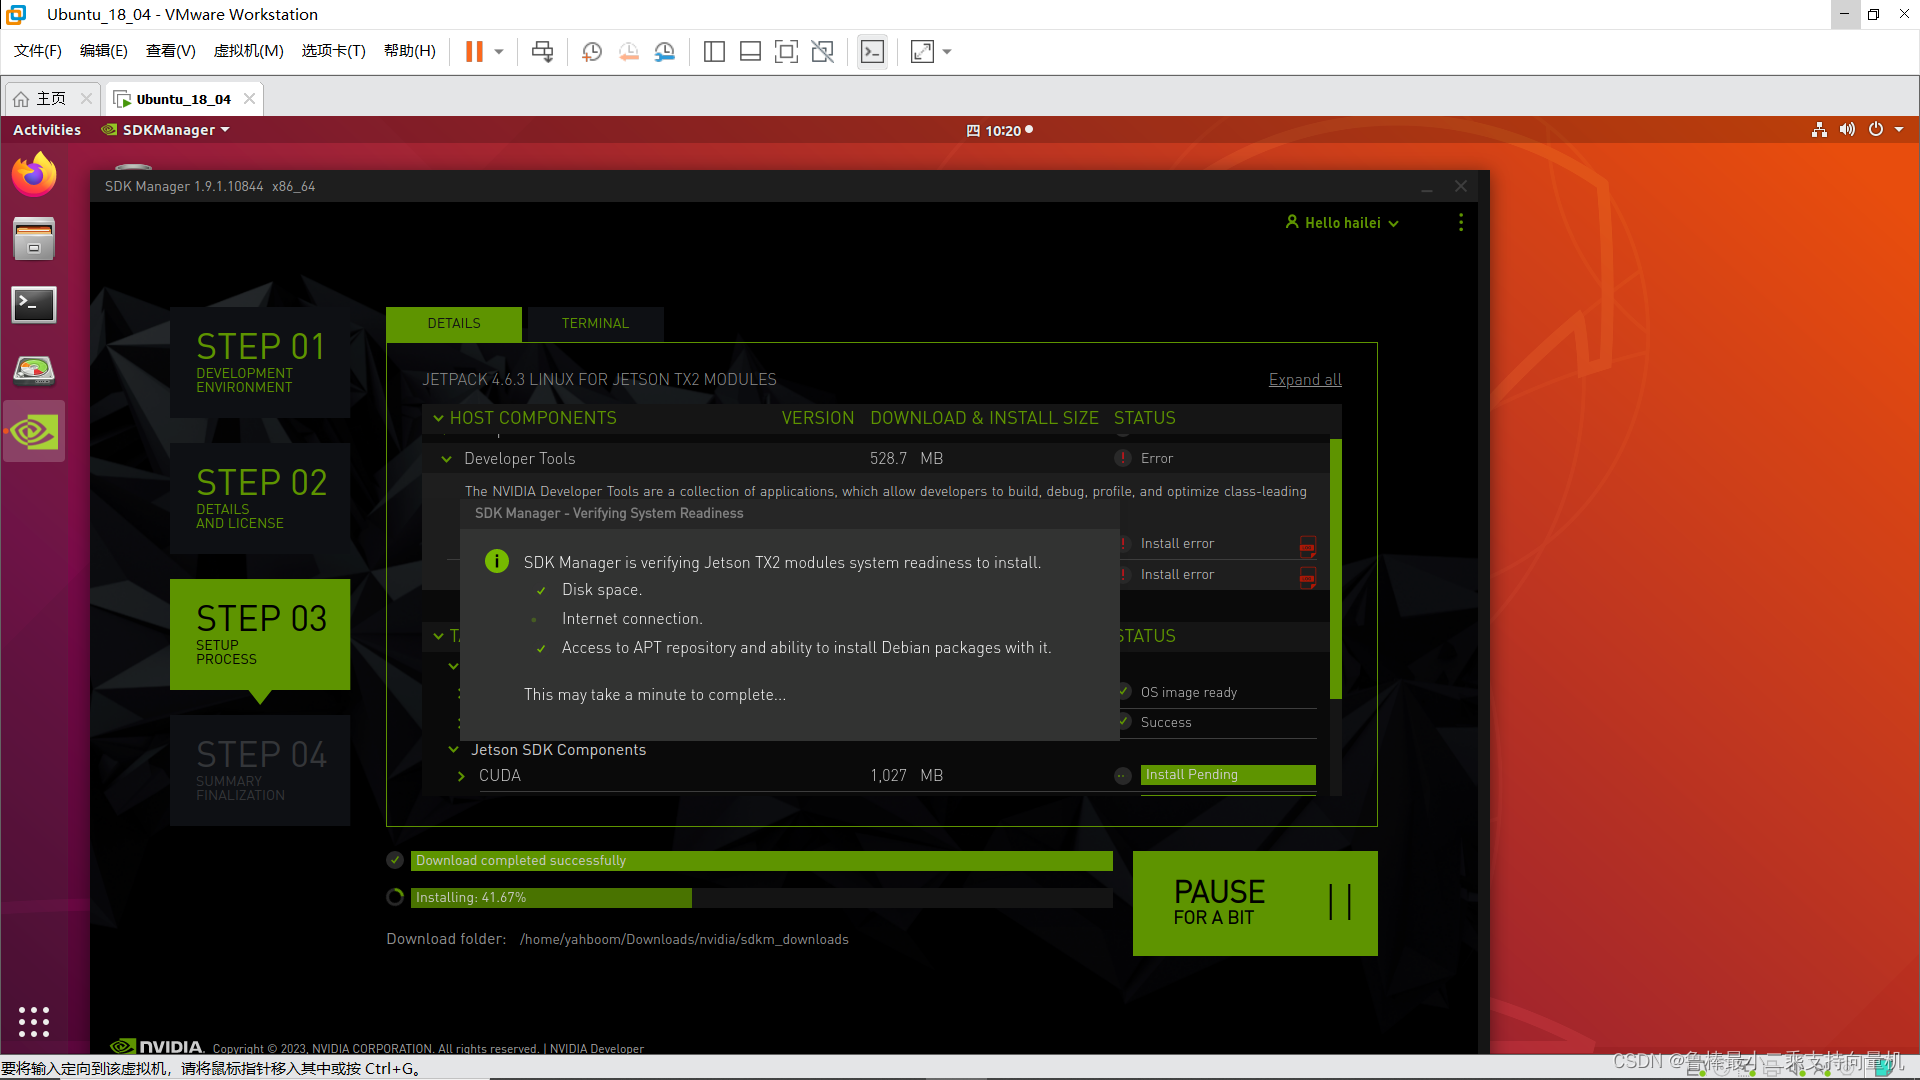
Task: Expand the CUDA component row
Action: (x=461, y=776)
